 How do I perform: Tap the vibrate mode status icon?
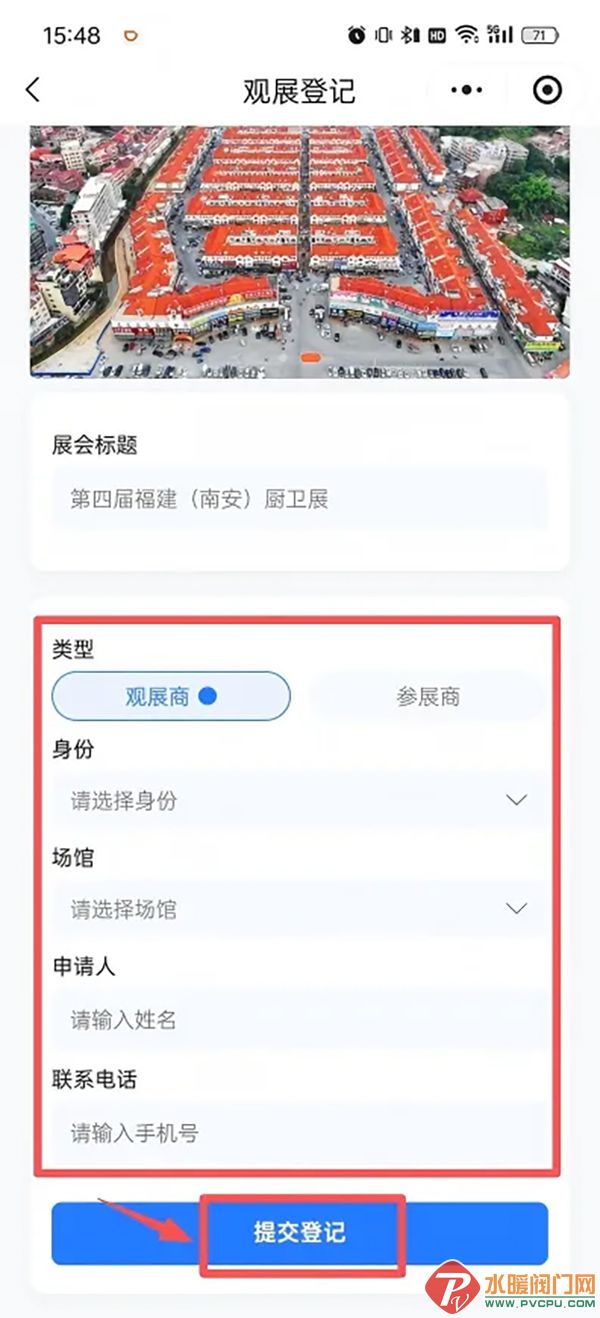tap(384, 35)
